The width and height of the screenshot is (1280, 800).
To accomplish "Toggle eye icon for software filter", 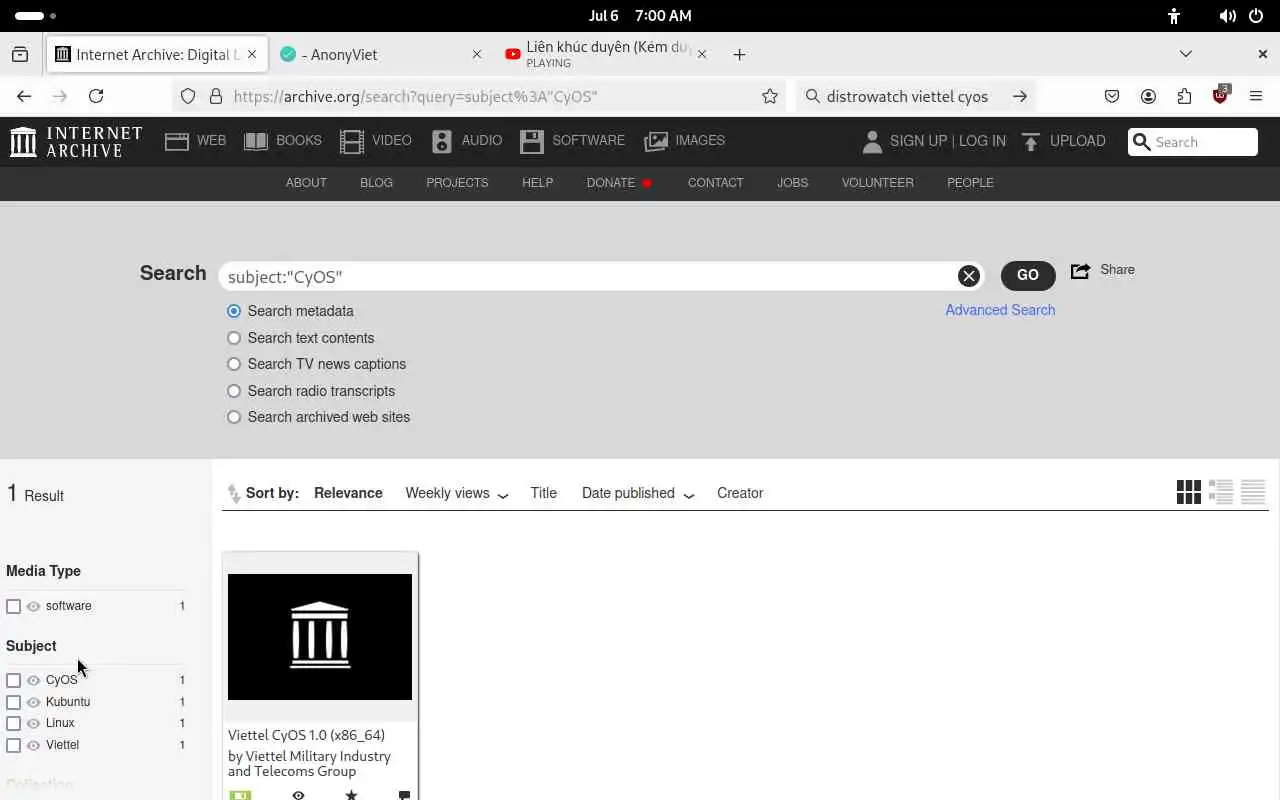I will point(33,606).
